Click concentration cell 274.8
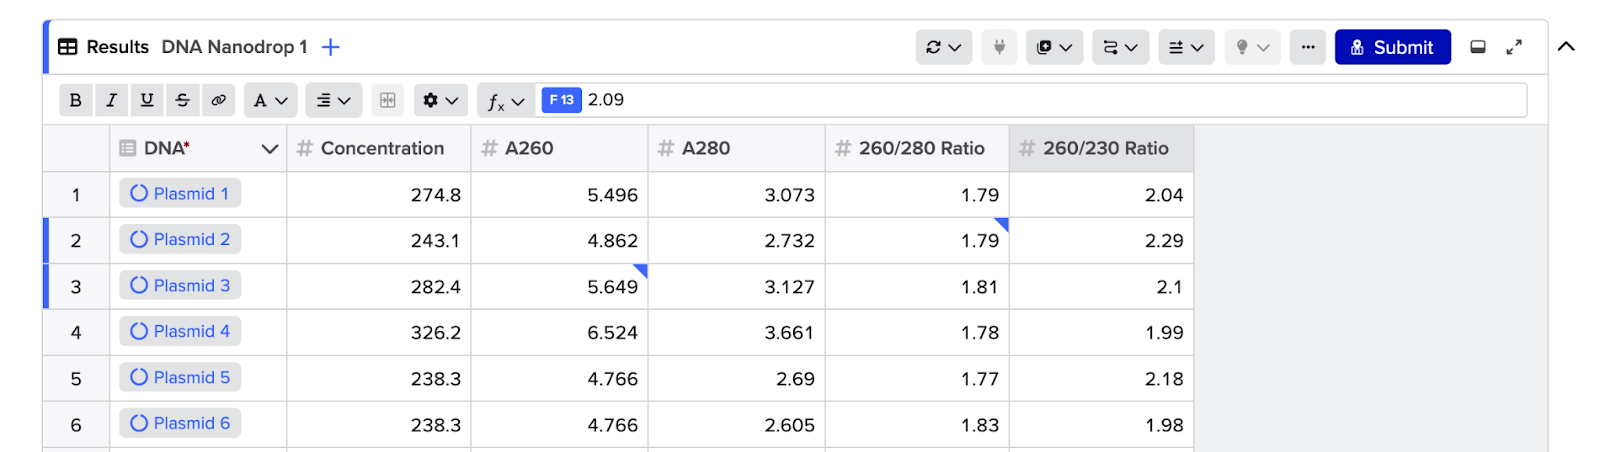The height and width of the screenshot is (452, 1600). [379, 195]
